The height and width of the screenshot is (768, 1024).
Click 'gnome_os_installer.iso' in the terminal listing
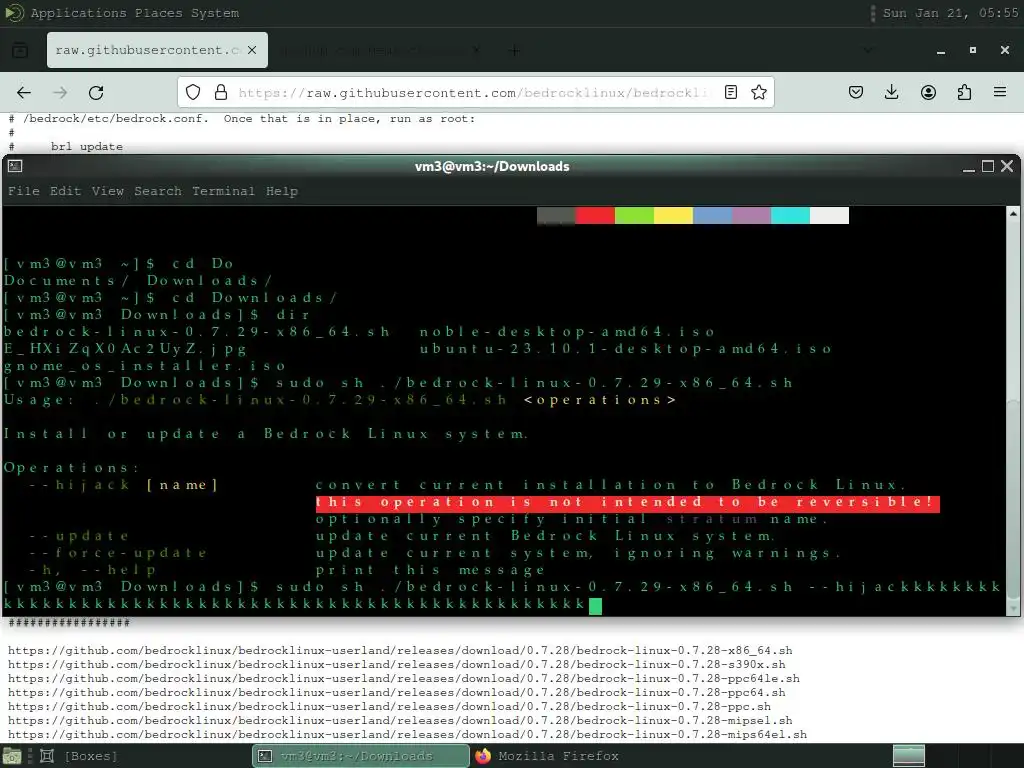(145, 366)
